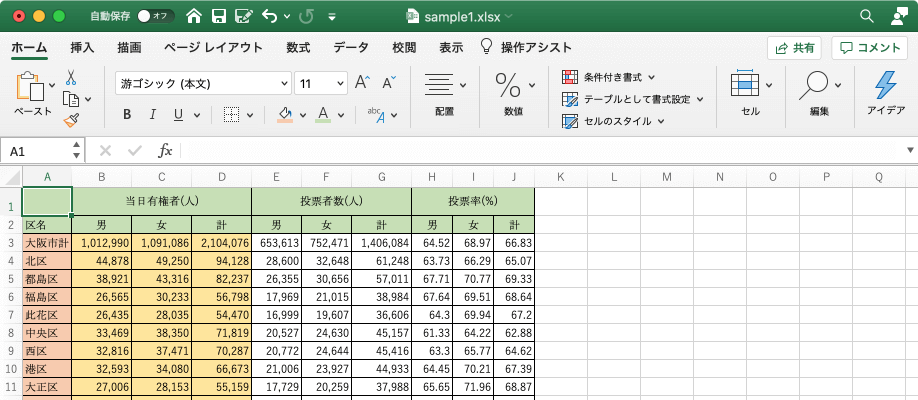Select the cell containing 71.96
This screenshot has width=918, height=400.
coord(473,388)
